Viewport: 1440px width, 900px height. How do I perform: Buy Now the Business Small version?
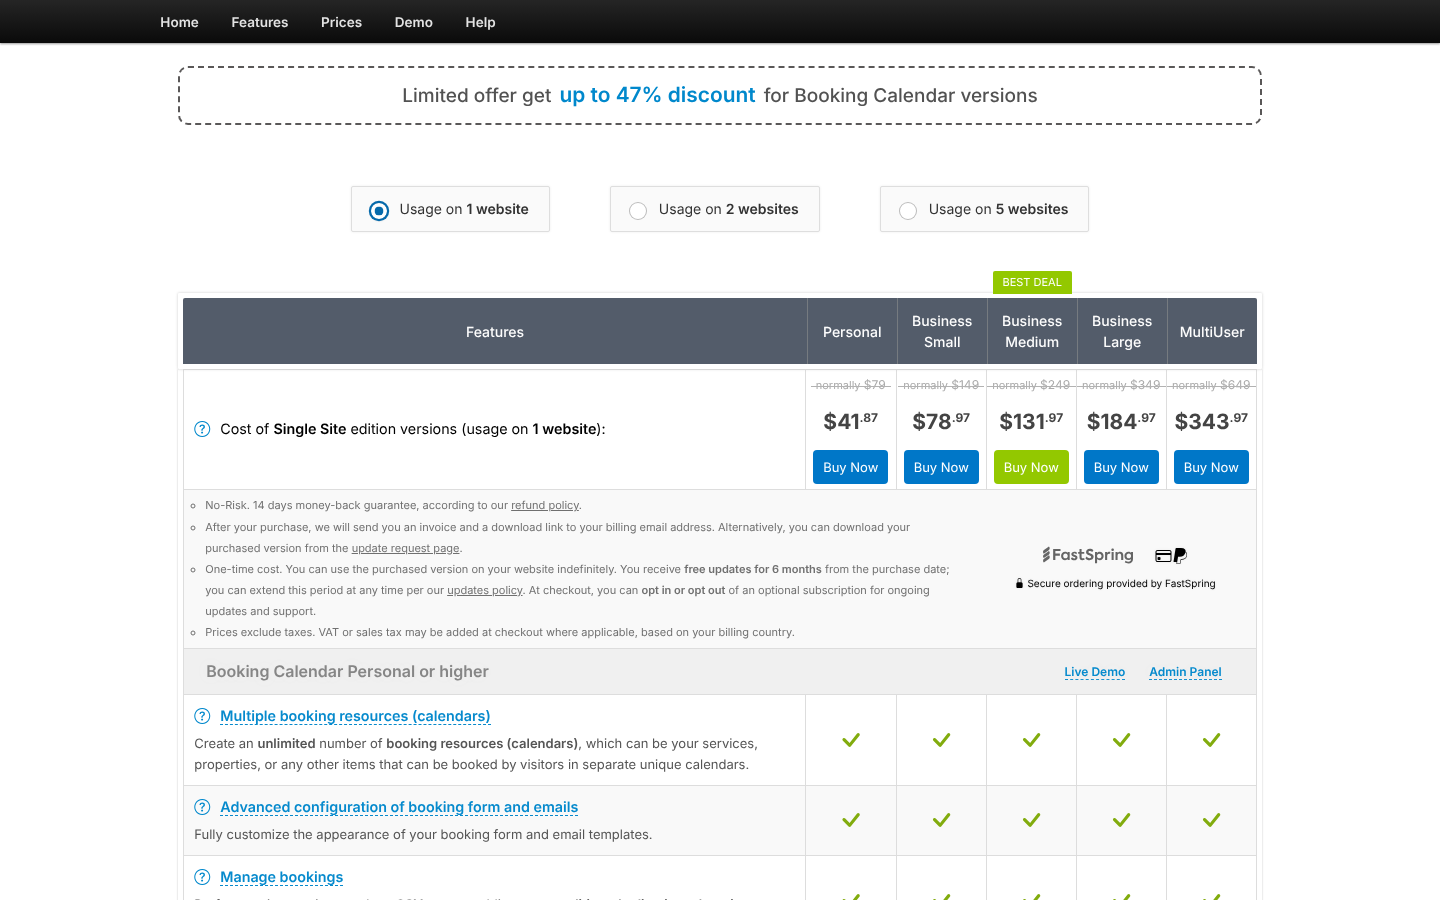click(x=941, y=467)
